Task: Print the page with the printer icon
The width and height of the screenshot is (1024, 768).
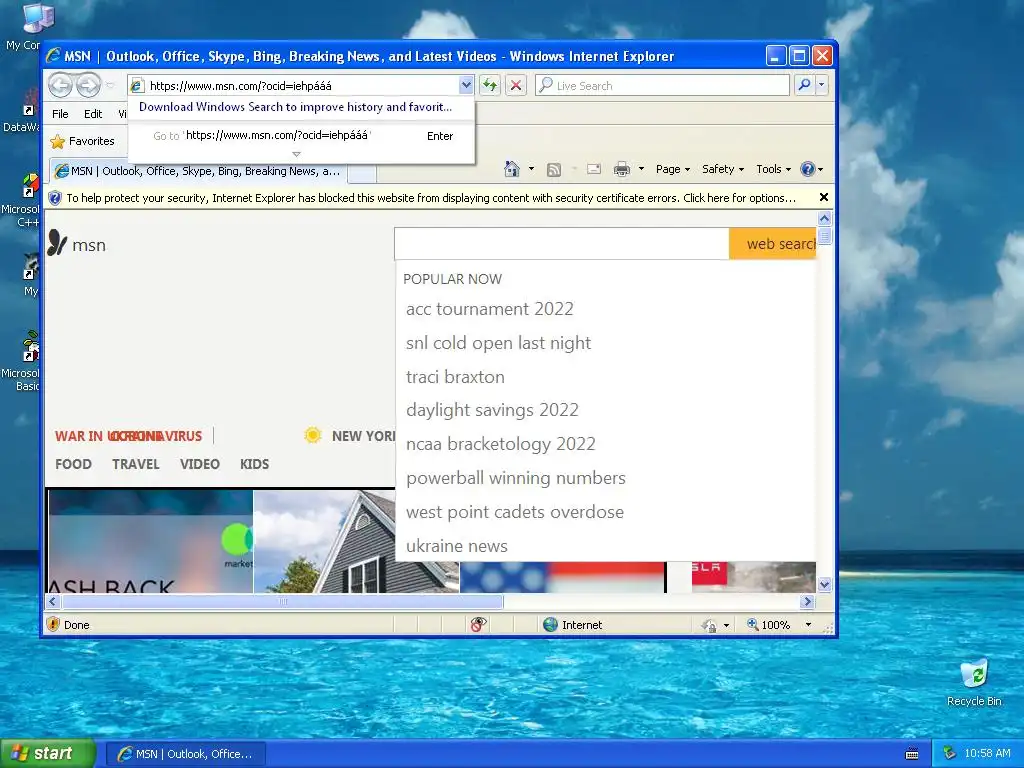Action: 622,170
